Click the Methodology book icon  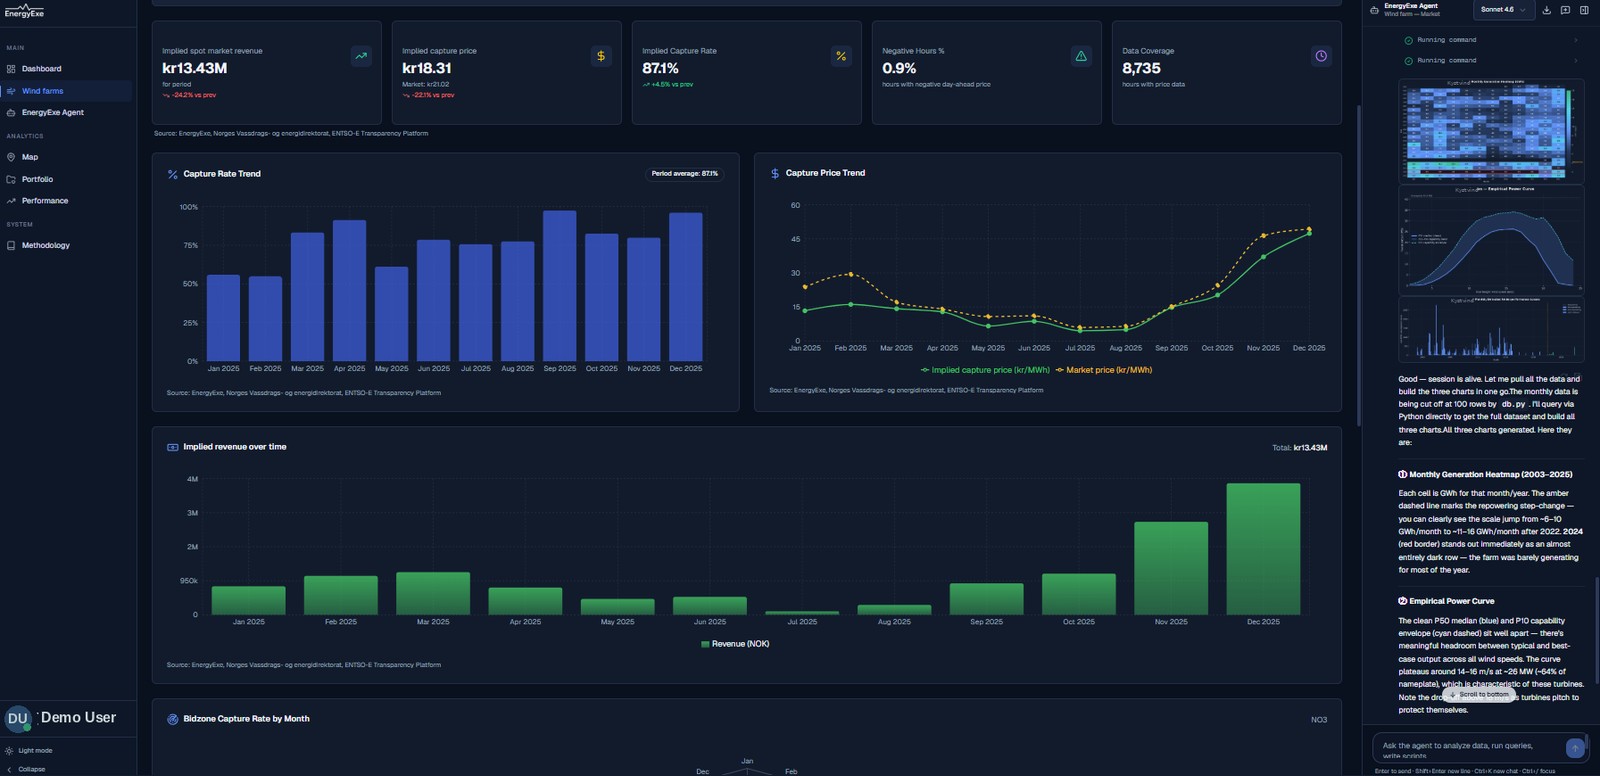click(11, 245)
